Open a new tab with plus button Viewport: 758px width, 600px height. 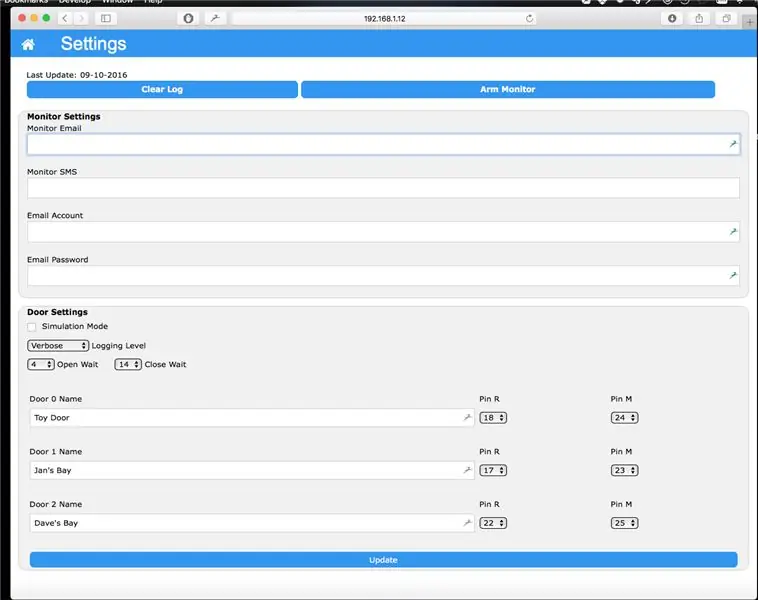pyautogui.click(x=750, y=22)
